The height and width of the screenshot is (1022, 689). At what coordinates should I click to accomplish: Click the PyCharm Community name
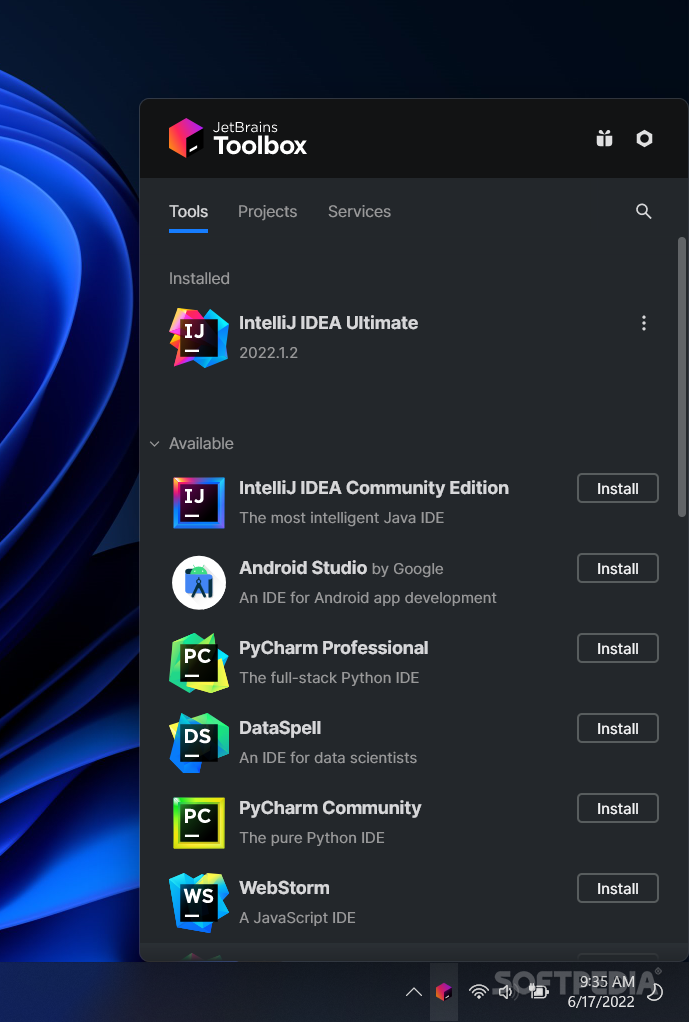click(x=330, y=808)
